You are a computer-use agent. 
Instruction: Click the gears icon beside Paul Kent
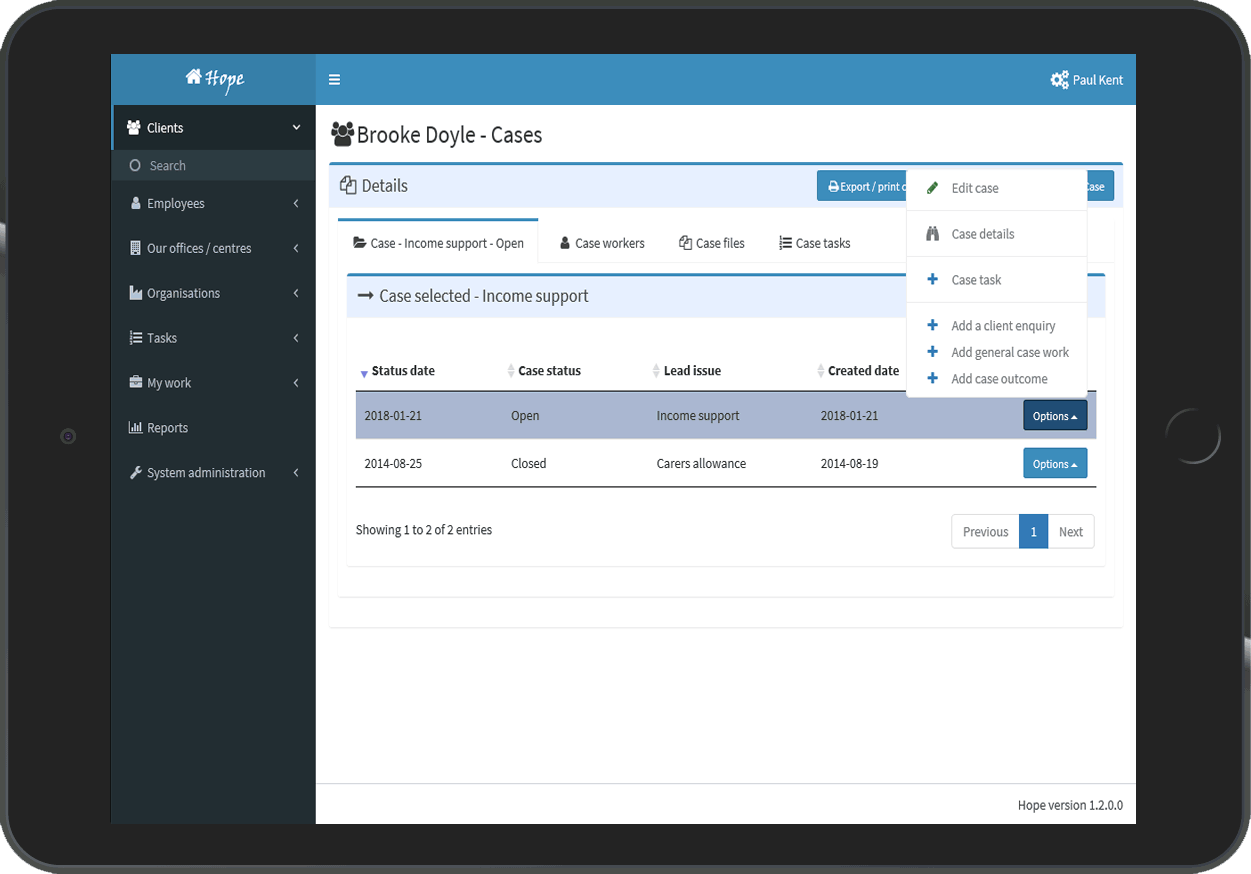[1059, 80]
